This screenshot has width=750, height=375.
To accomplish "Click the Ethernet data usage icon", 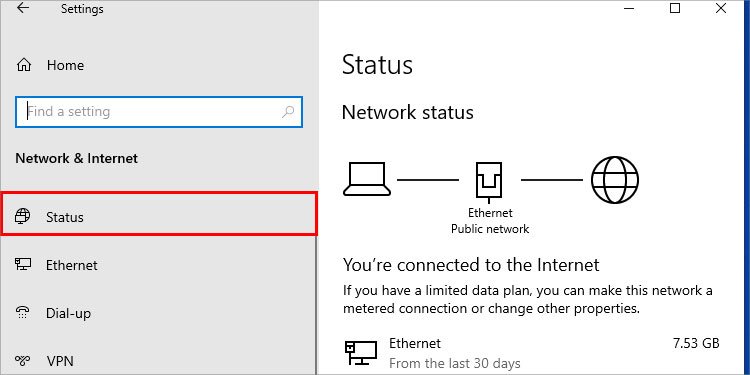I will point(361,353).
